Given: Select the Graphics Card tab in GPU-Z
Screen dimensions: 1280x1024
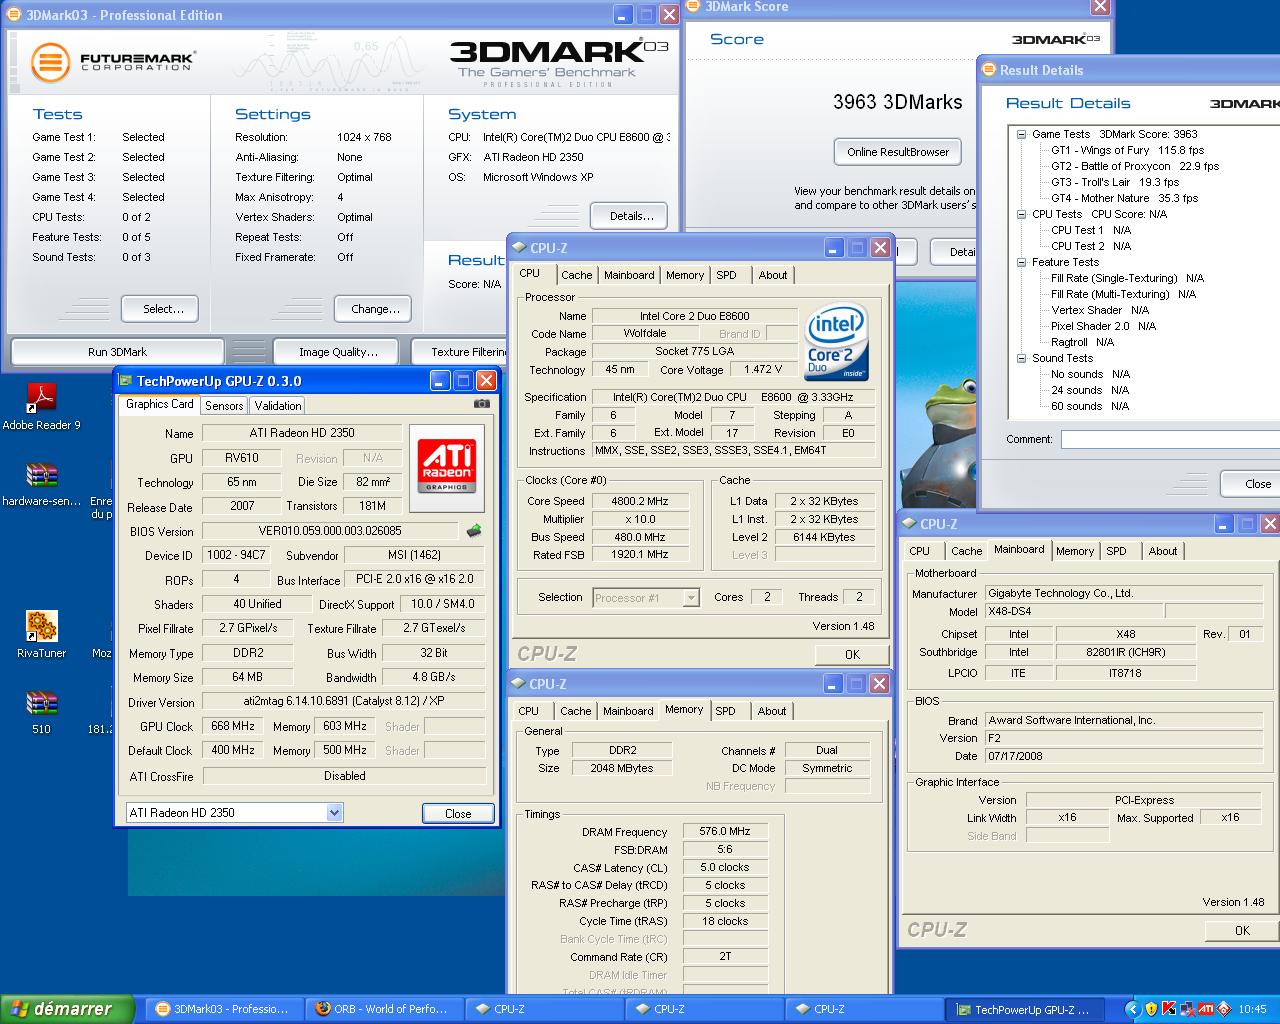Looking at the screenshot, I should point(160,404).
